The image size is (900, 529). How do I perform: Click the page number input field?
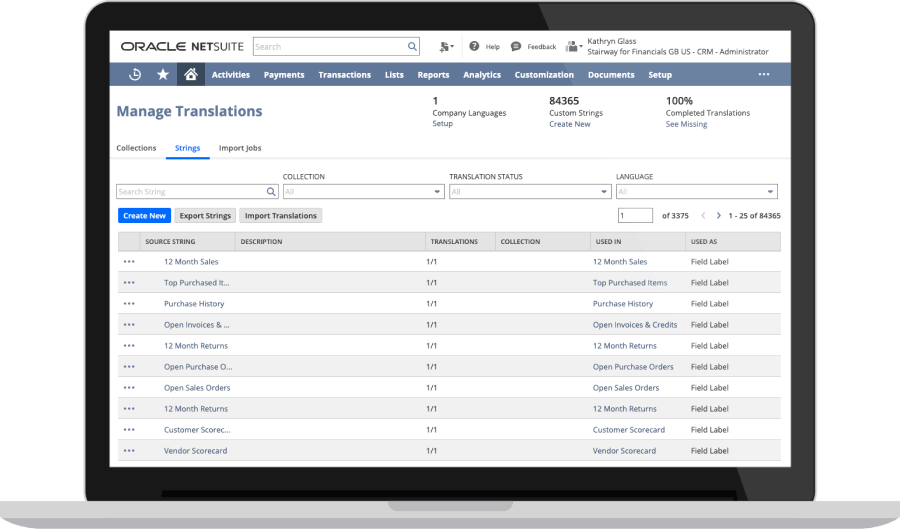[635, 215]
